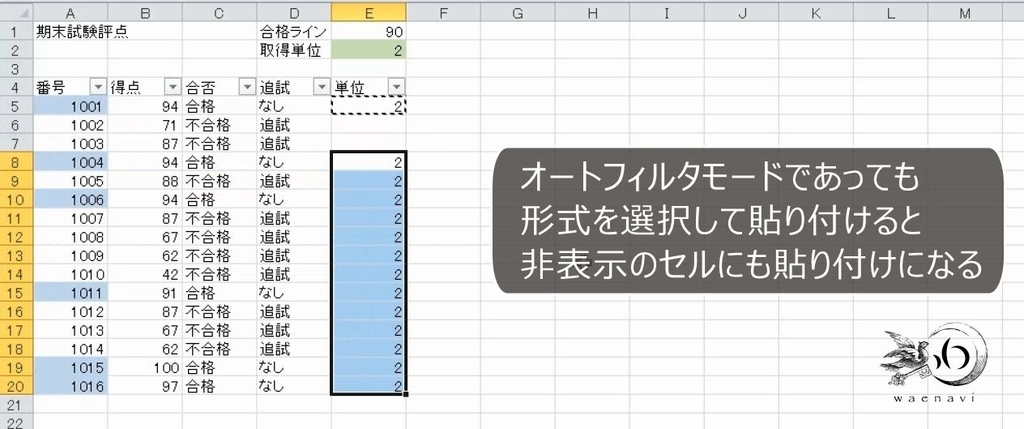
Task: Open the 単位 filter dropdown
Action: click(396, 87)
